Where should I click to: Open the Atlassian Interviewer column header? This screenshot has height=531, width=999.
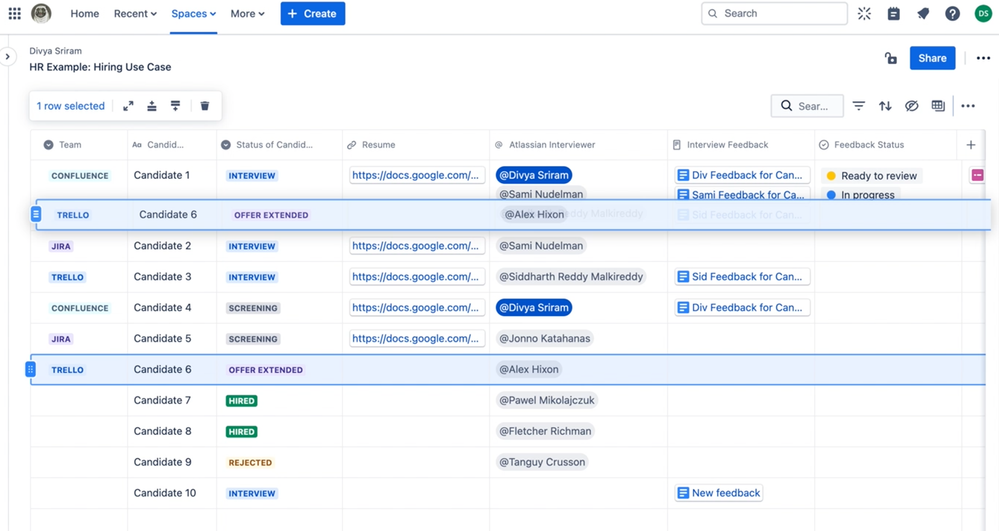click(579, 145)
